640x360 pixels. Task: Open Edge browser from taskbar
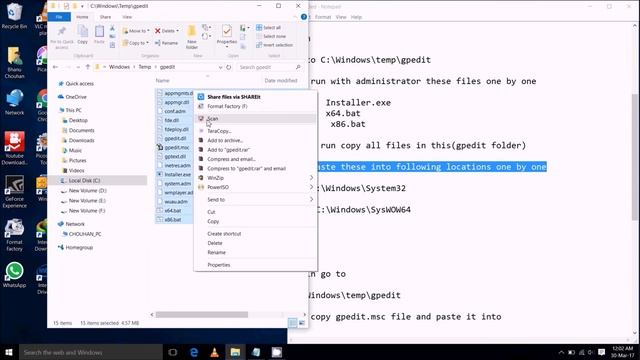[x=194, y=352]
